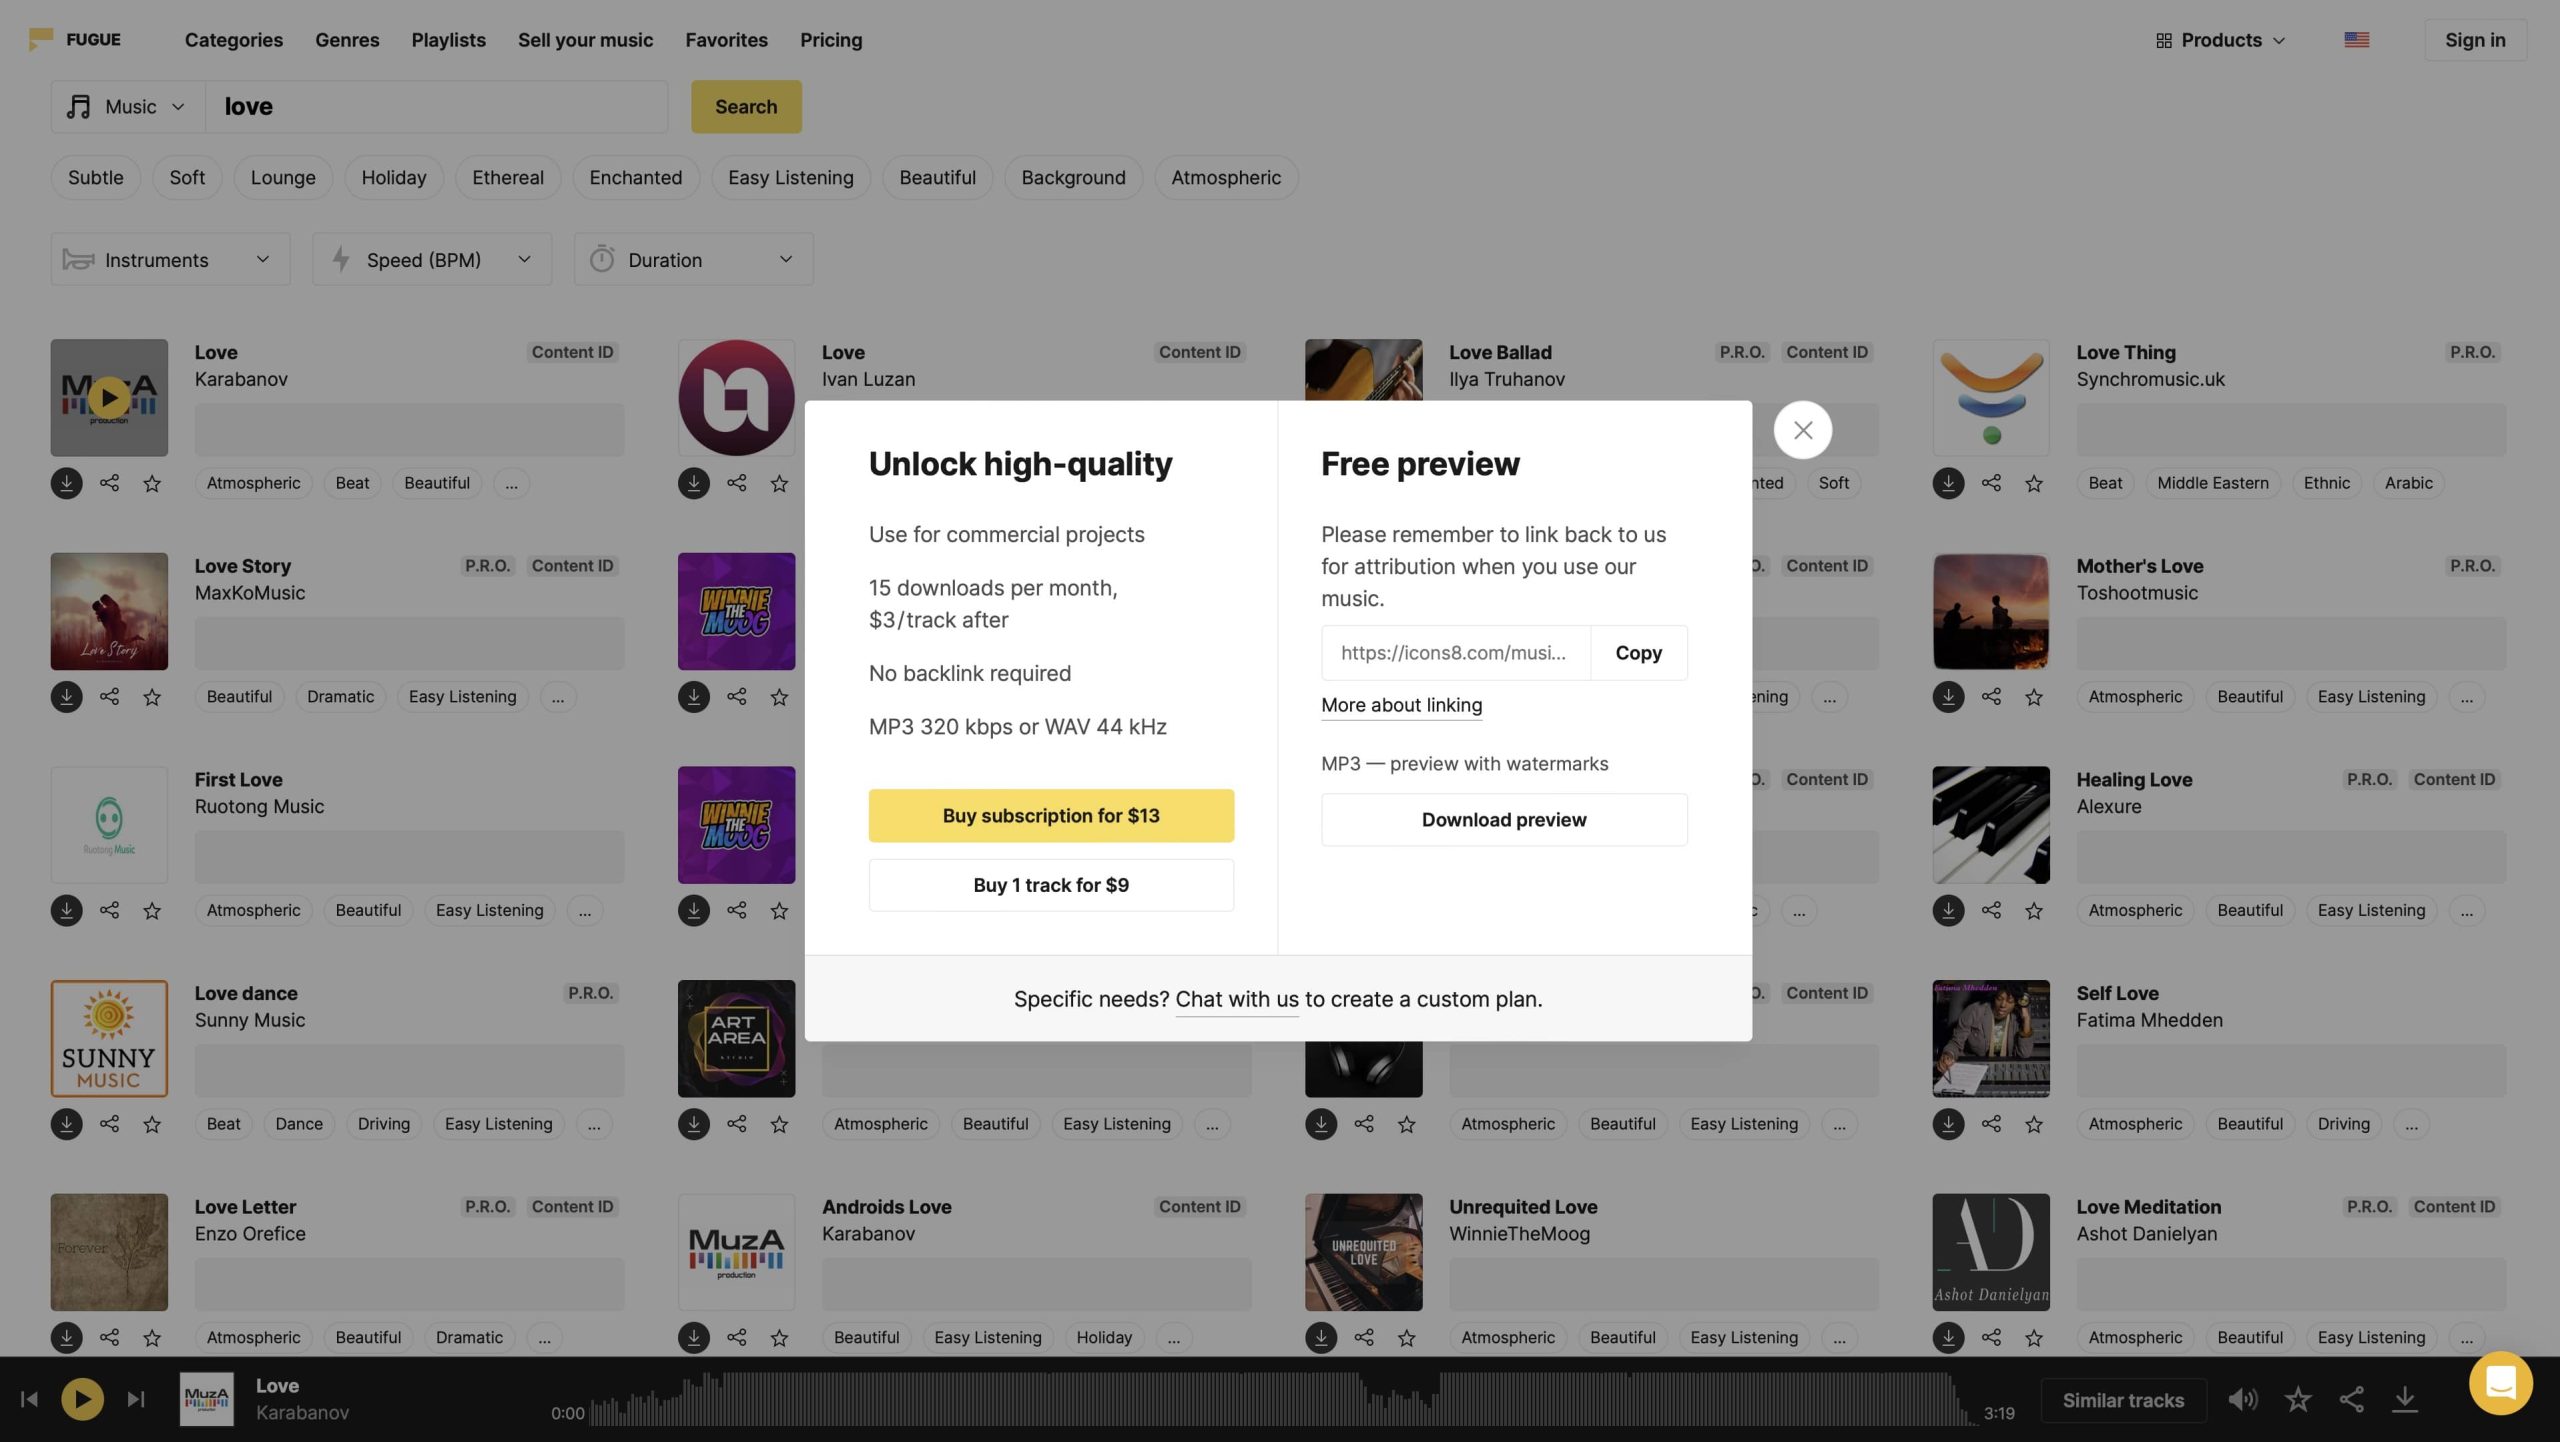Open the chat support bubble icon
The height and width of the screenshot is (1442, 2560).
(2500, 1384)
